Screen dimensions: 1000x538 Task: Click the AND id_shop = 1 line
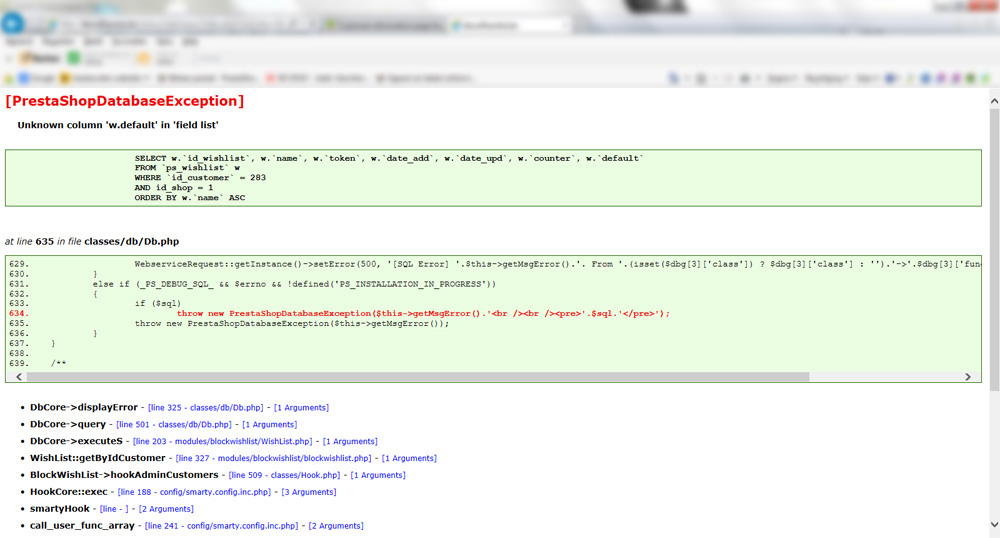(173, 187)
